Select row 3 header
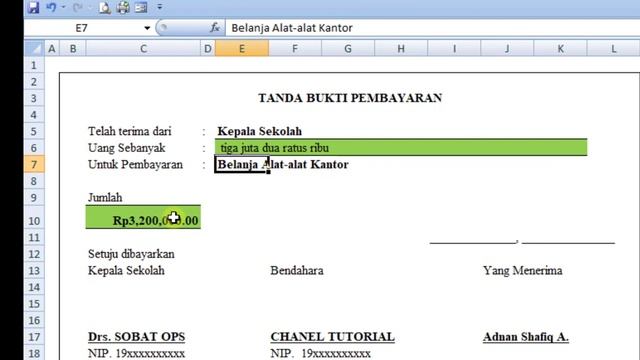 [34, 98]
